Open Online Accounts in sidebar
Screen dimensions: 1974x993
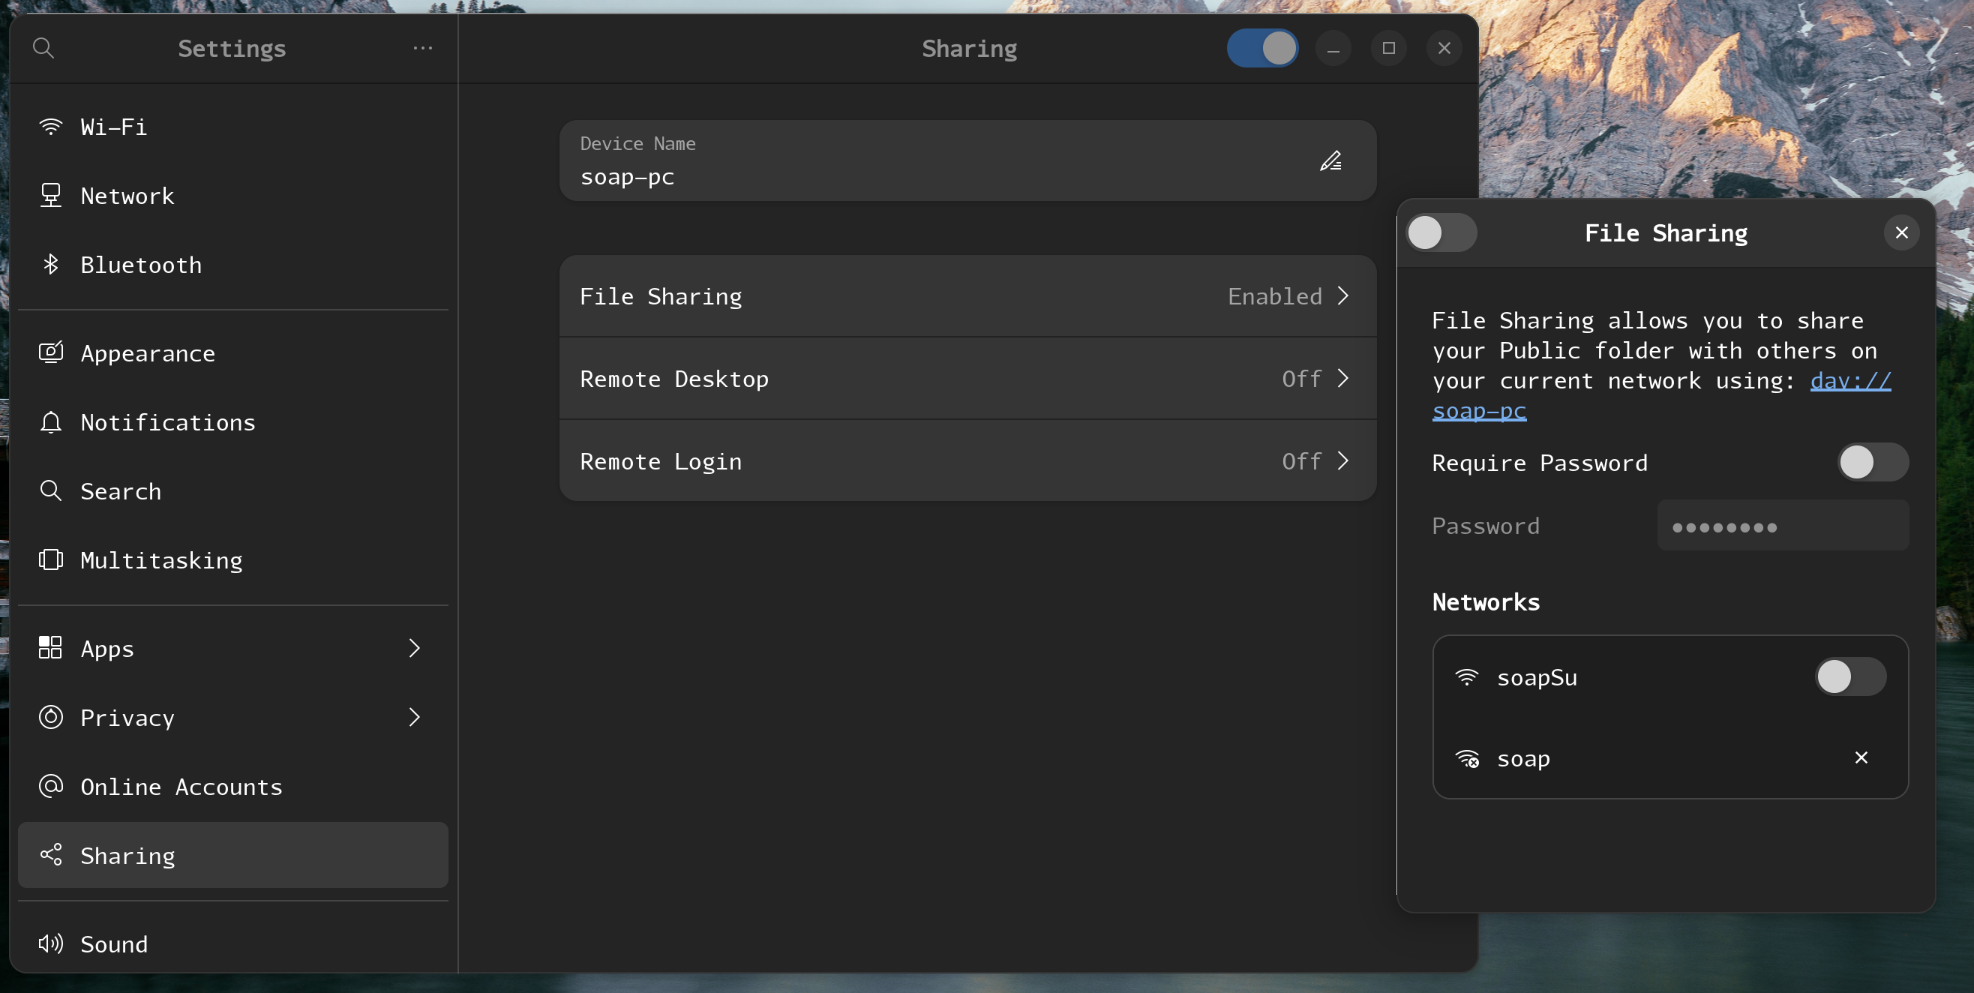pos(181,787)
